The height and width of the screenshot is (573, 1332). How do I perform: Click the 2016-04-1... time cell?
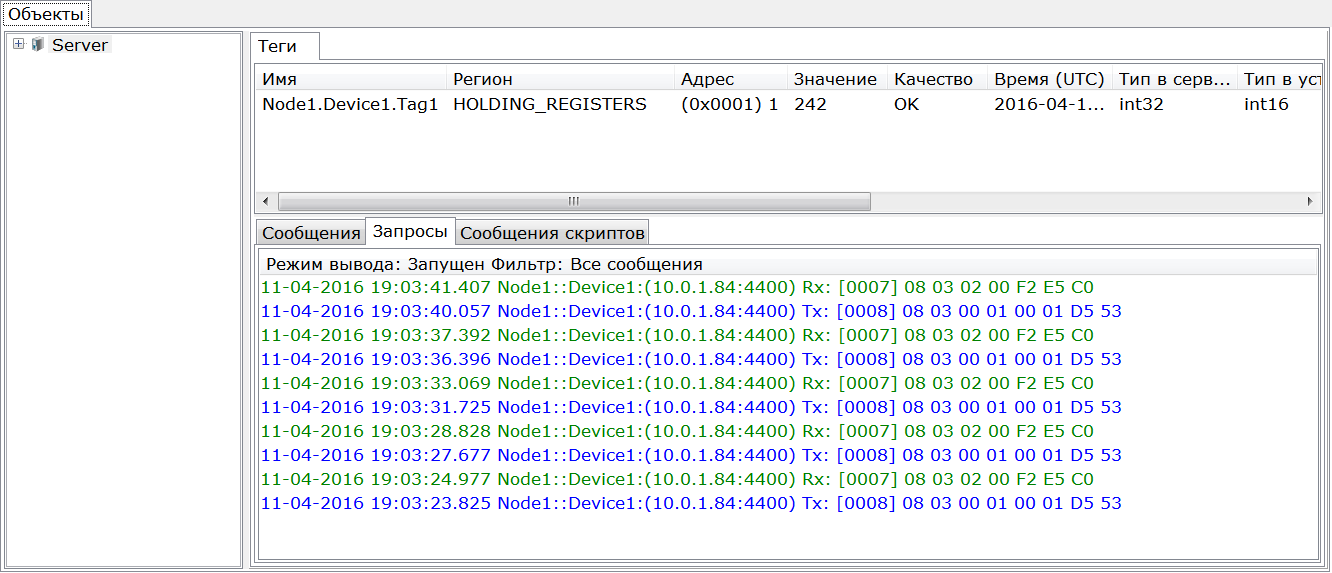[x=1050, y=104]
